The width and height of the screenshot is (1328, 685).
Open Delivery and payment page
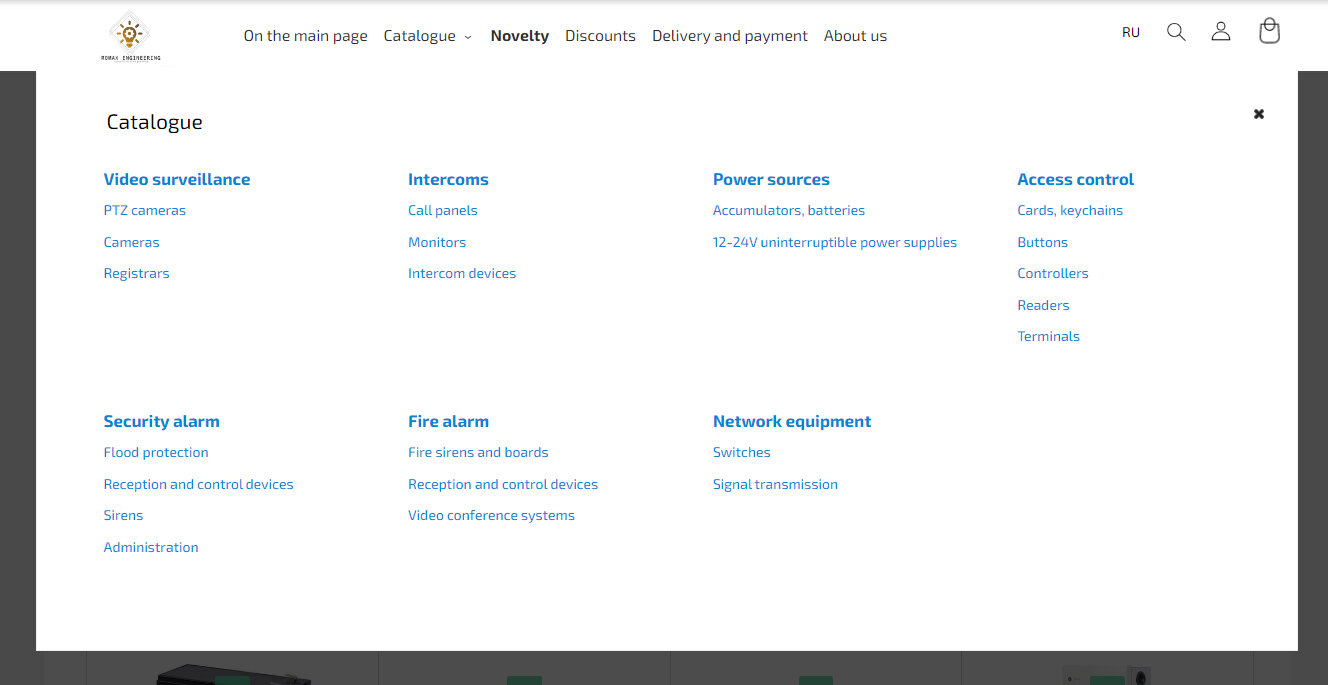click(x=729, y=36)
